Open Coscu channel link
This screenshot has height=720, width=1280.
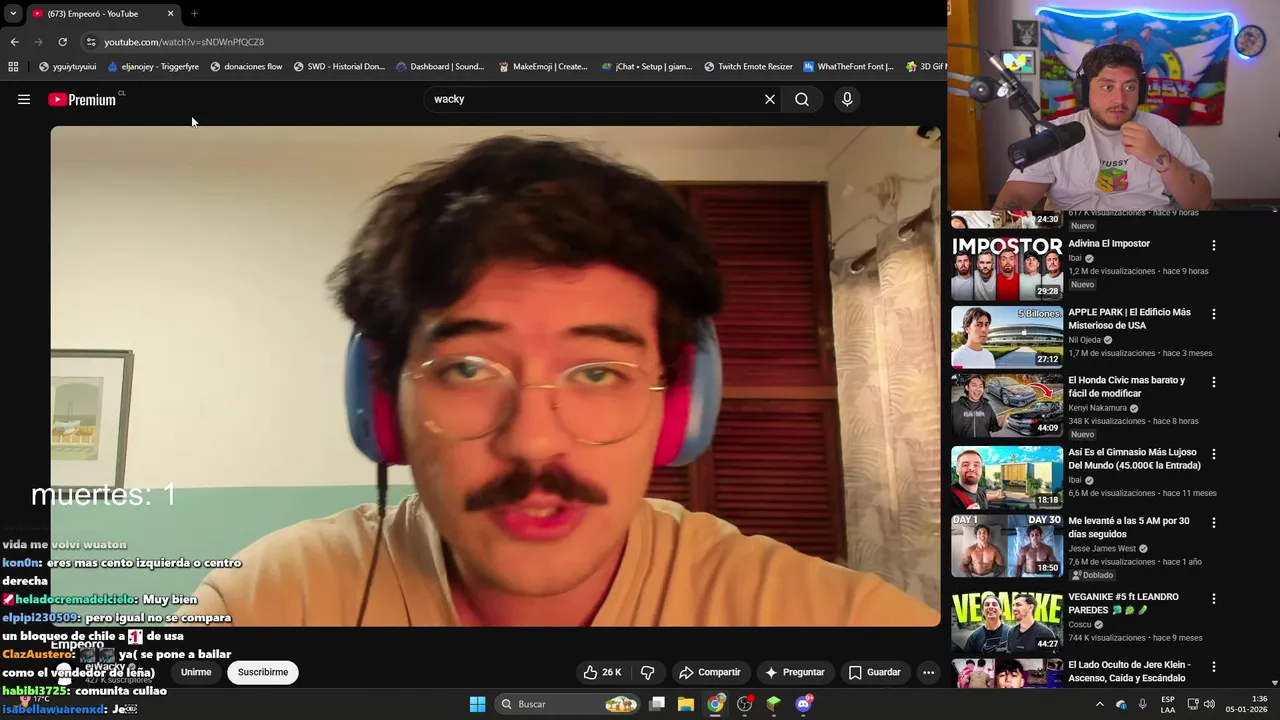(x=1080, y=625)
